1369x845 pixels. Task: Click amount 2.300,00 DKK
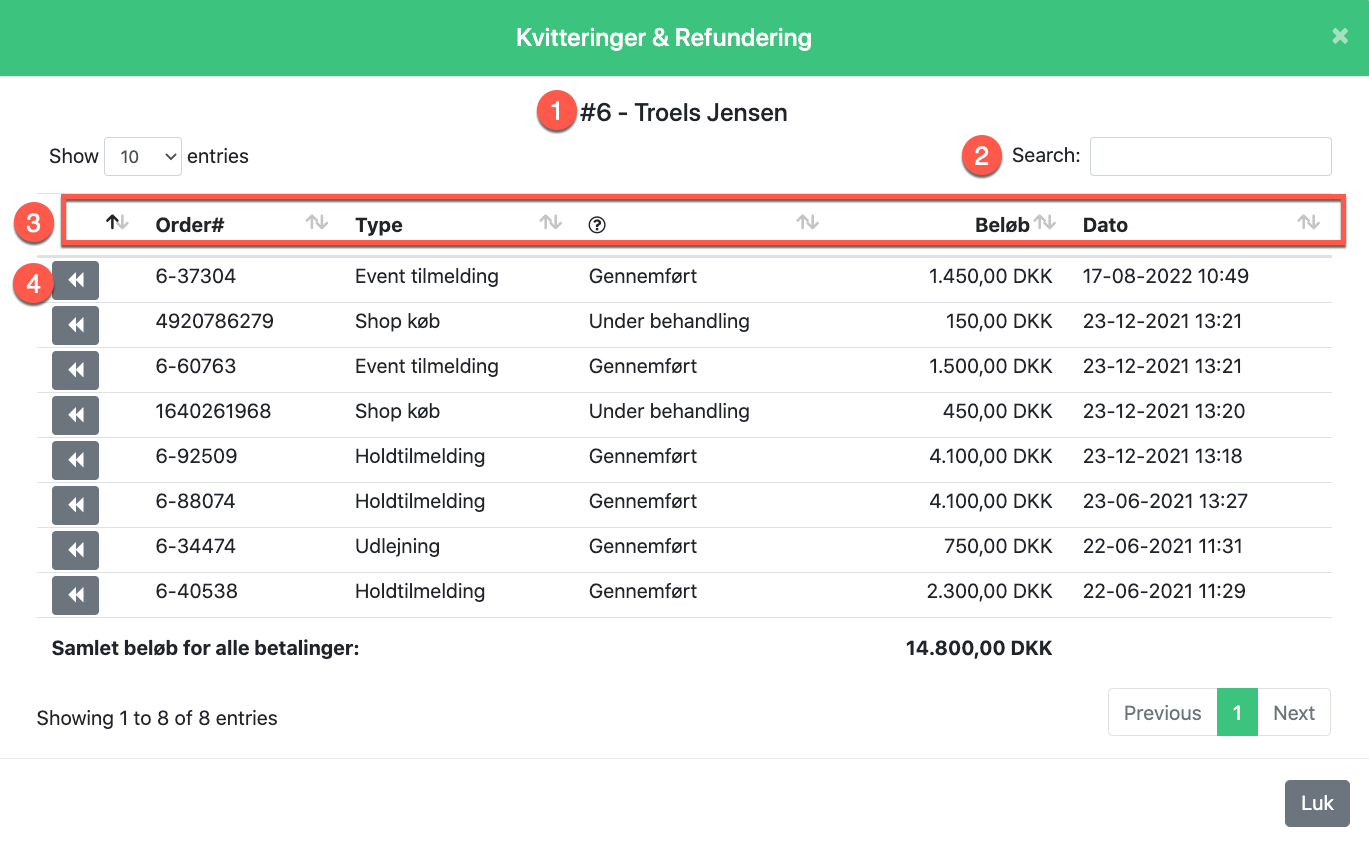[x=990, y=591]
